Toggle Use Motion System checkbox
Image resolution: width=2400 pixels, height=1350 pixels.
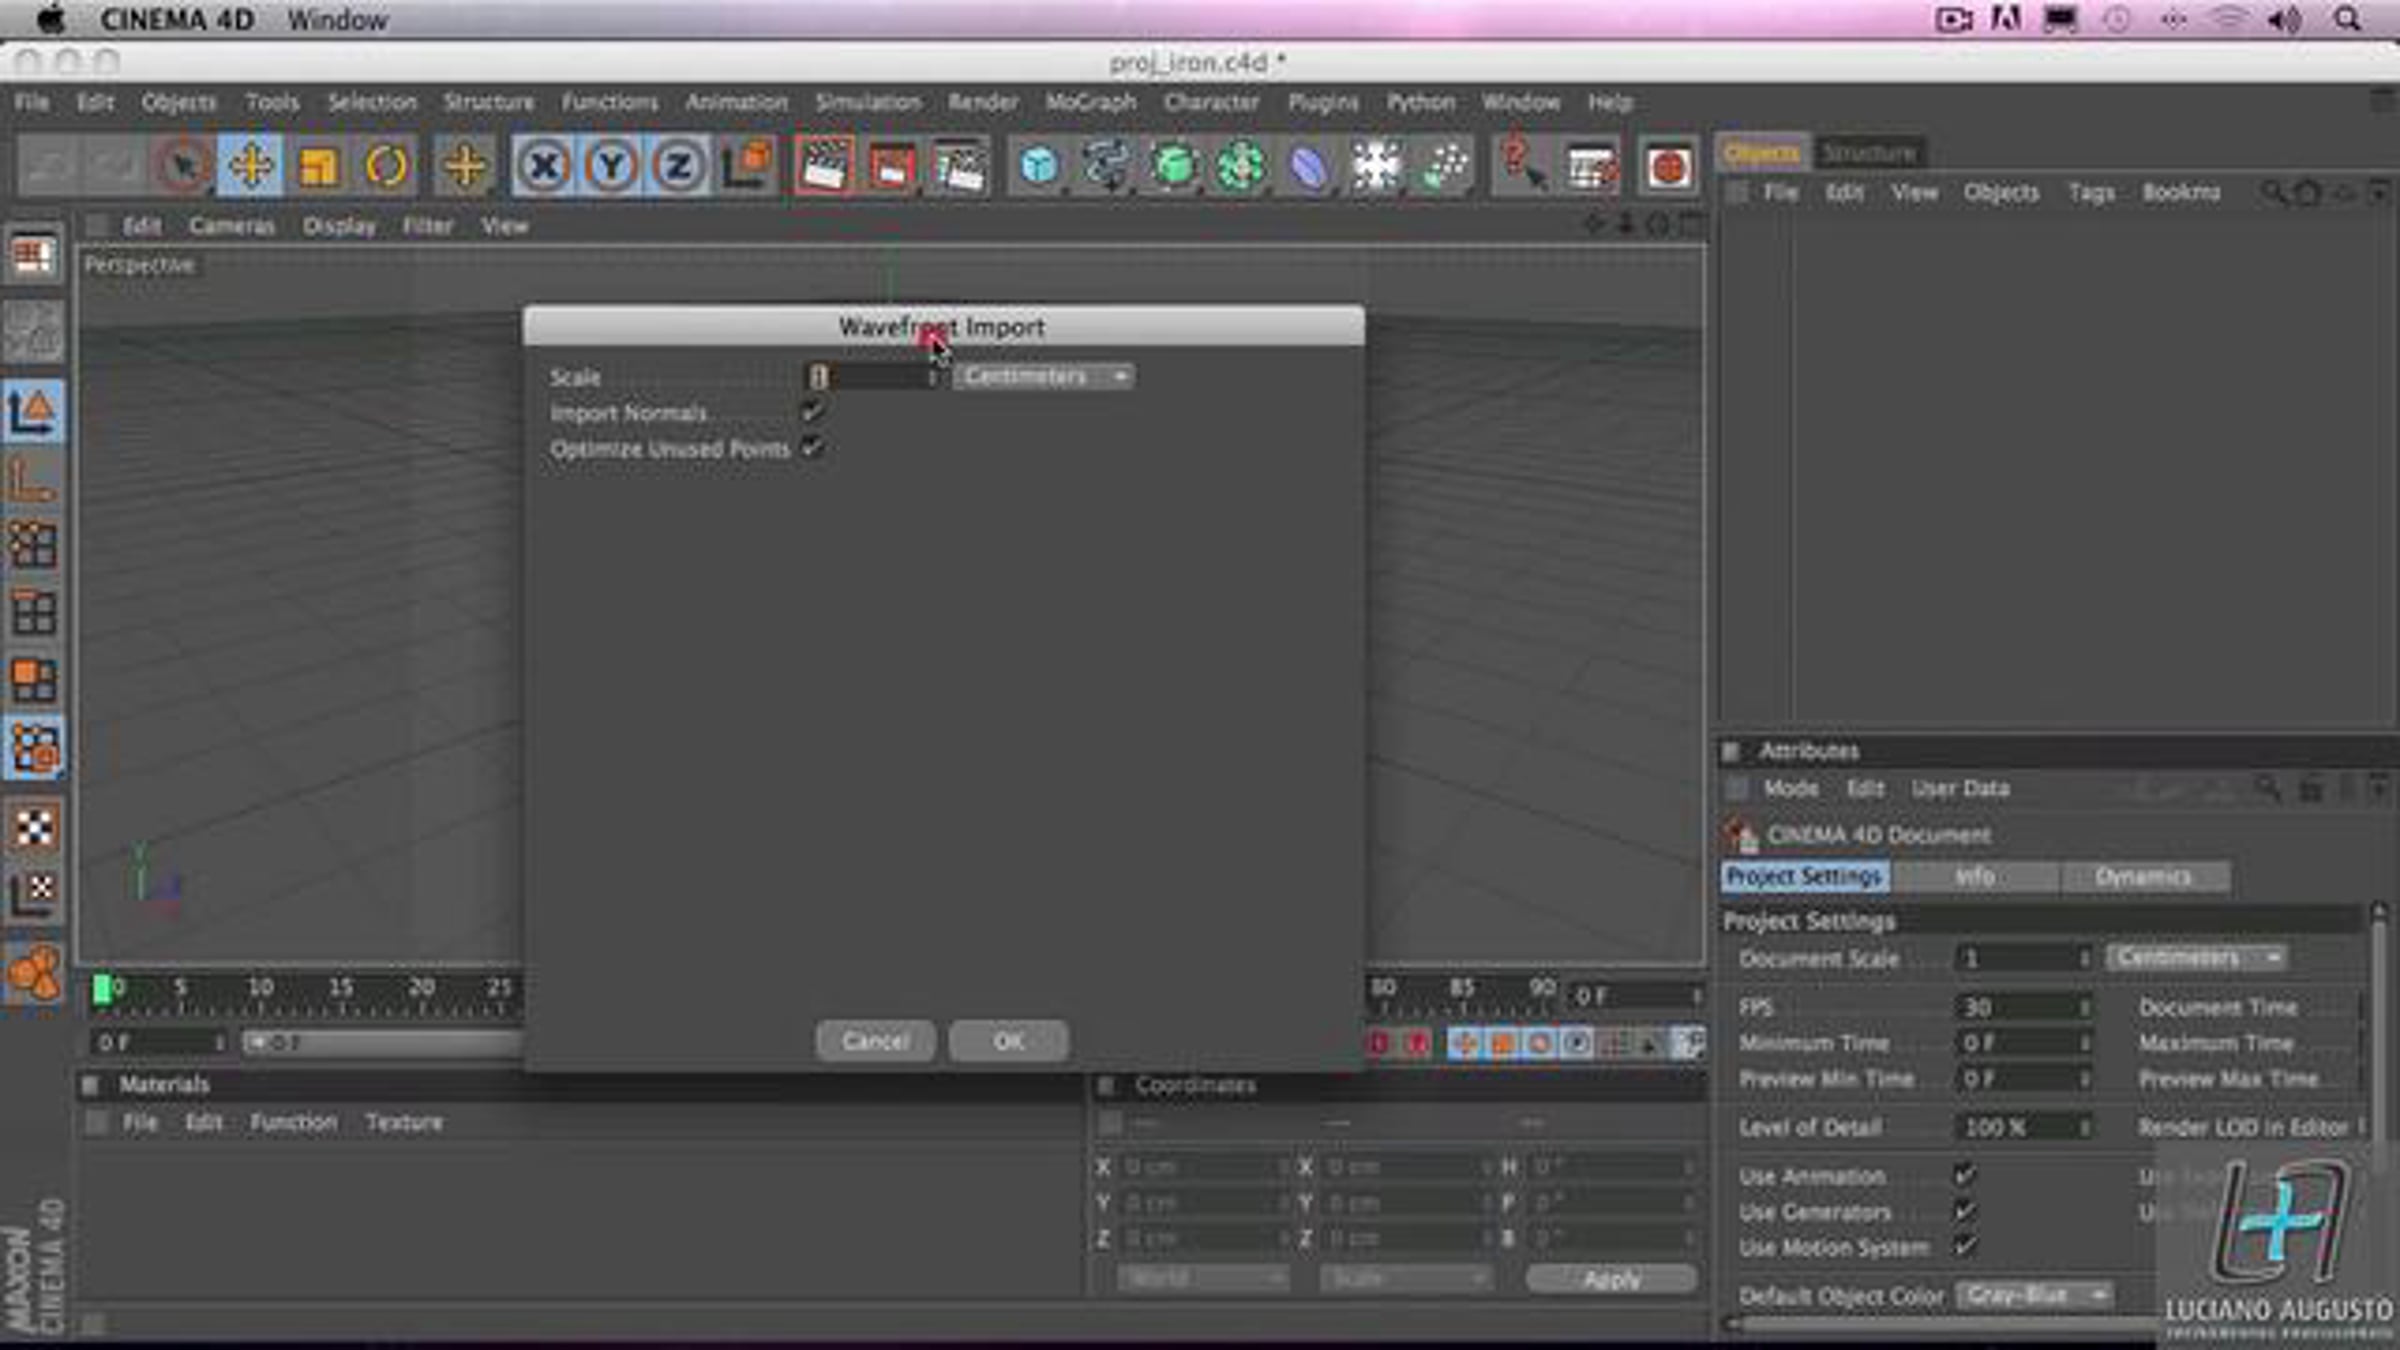pyautogui.click(x=1965, y=1247)
